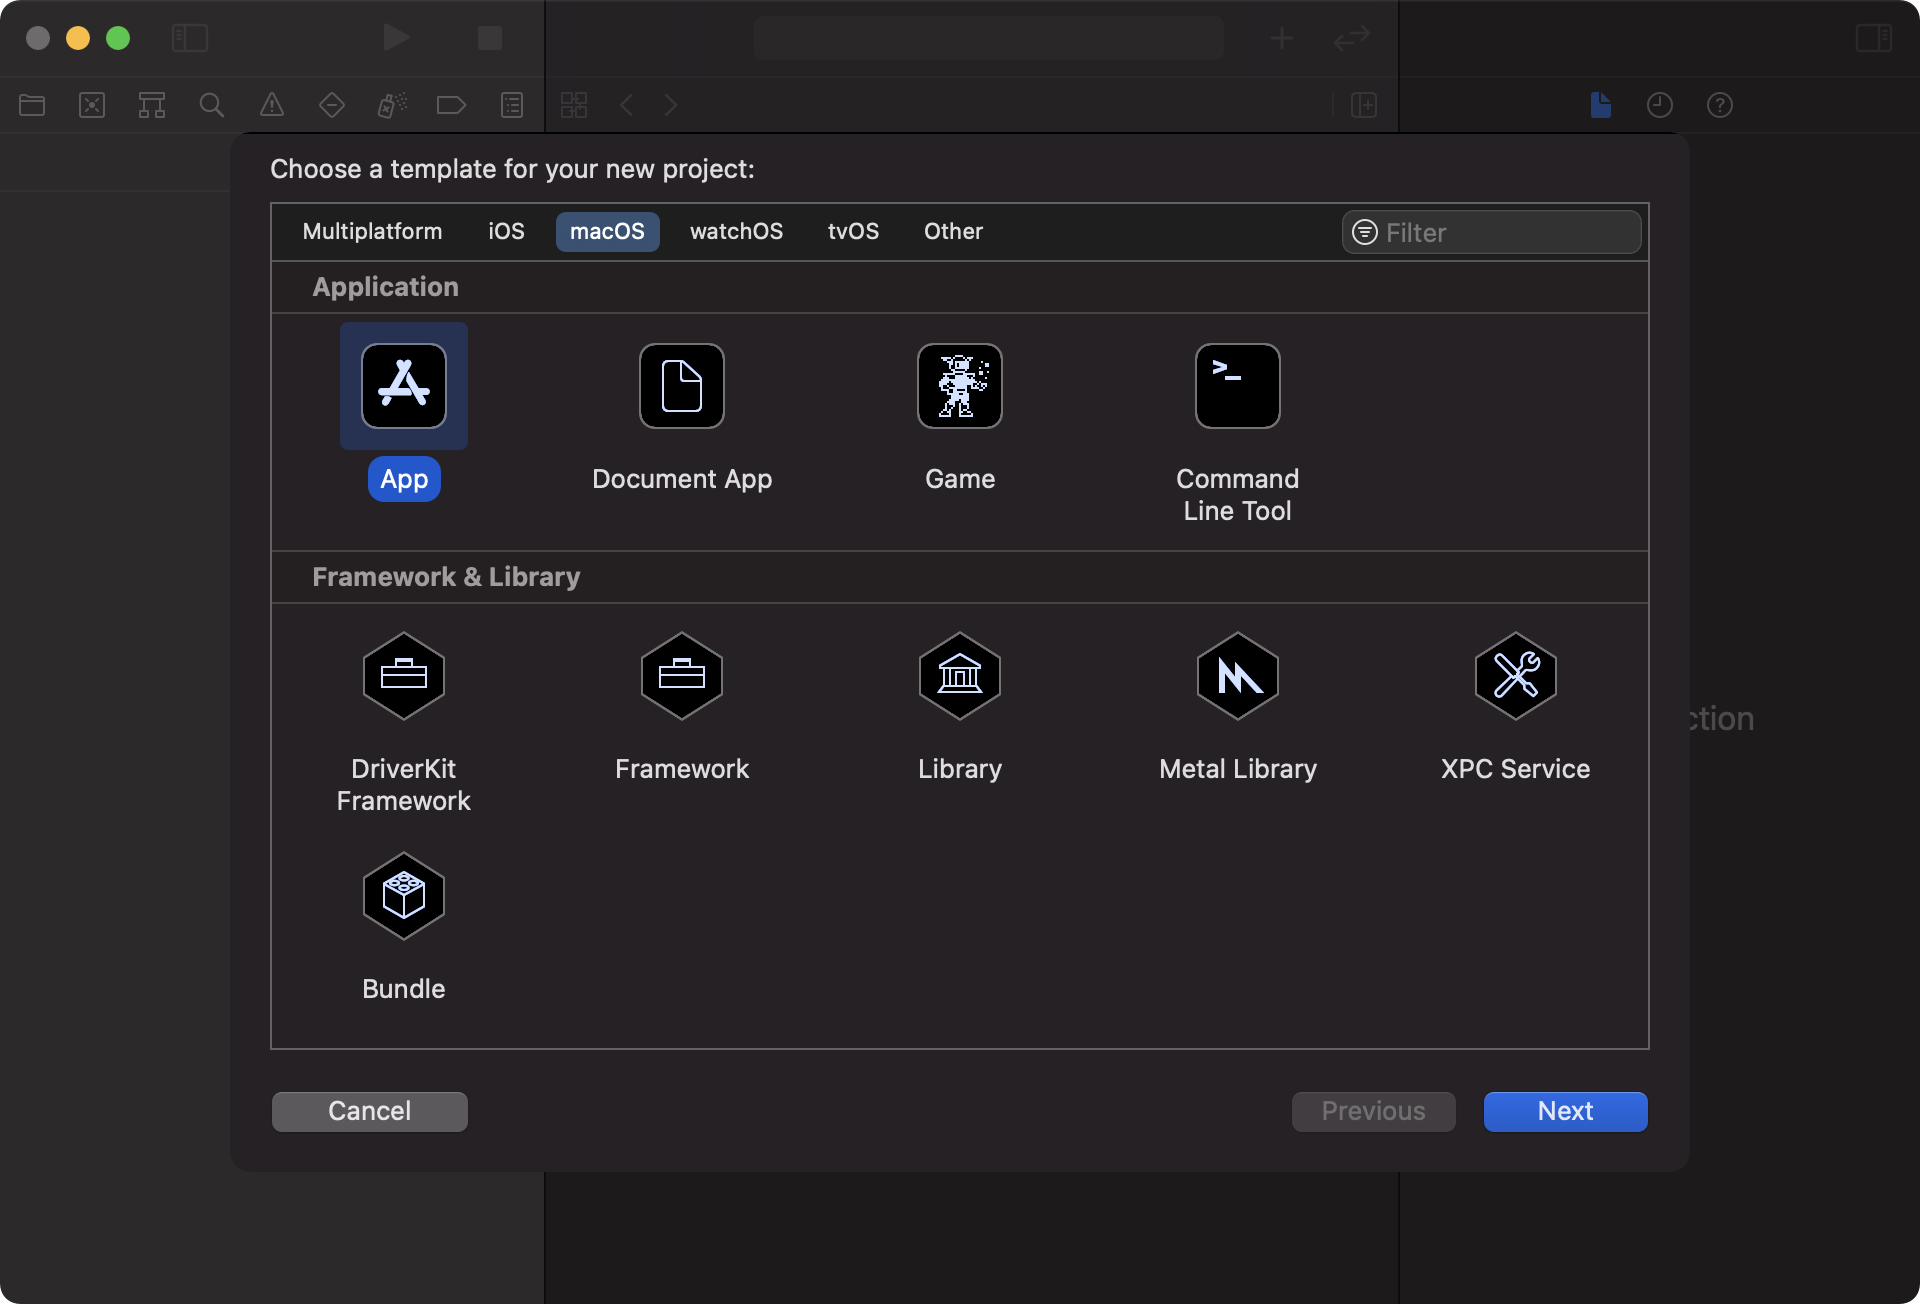
Task: Switch to the tvOS tab
Action: point(854,232)
